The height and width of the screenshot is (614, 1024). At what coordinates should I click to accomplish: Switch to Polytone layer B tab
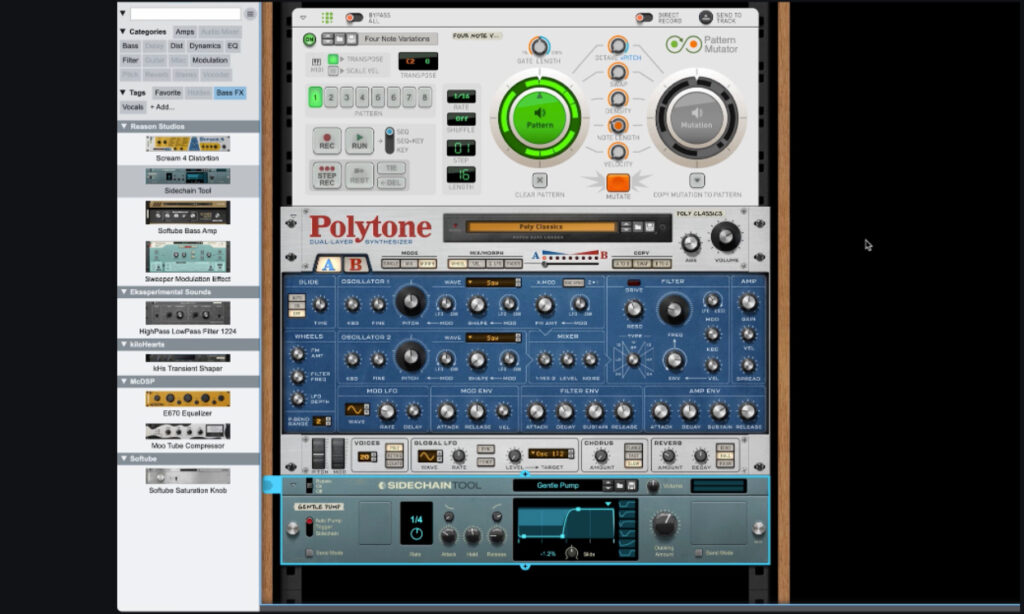pyautogui.click(x=355, y=264)
